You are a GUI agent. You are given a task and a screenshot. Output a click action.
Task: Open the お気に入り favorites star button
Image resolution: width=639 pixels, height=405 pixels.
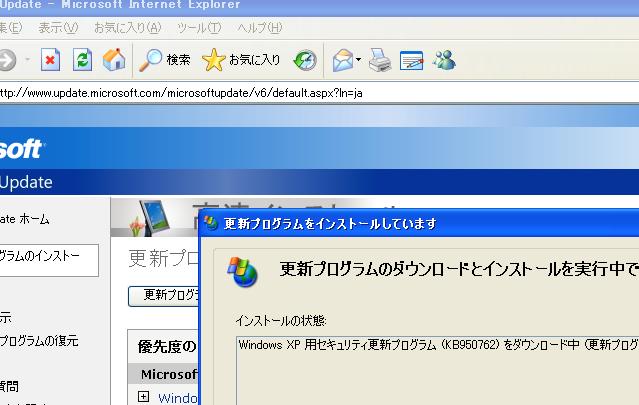coord(241,60)
